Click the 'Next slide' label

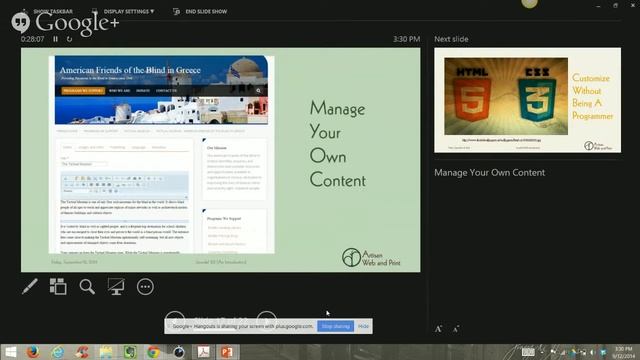(451, 39)
